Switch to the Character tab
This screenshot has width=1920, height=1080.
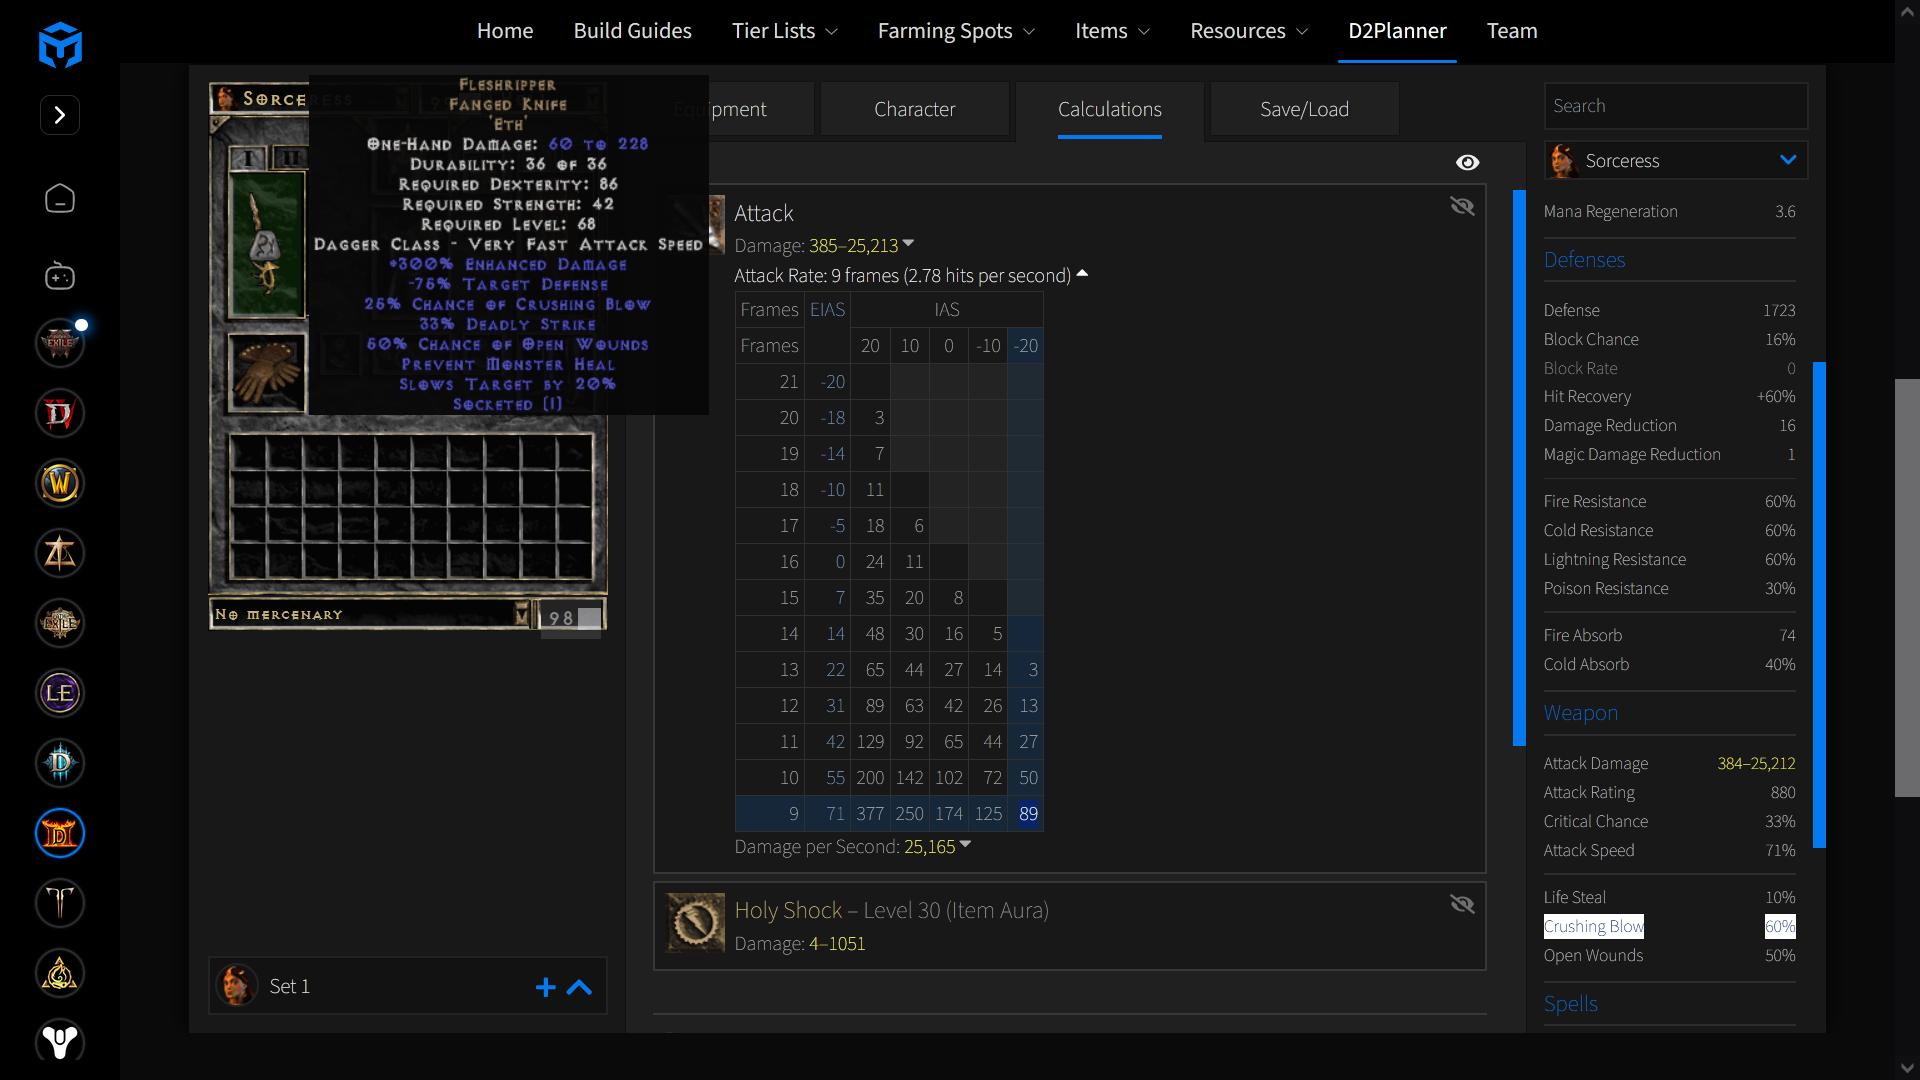tap(914, 109)
